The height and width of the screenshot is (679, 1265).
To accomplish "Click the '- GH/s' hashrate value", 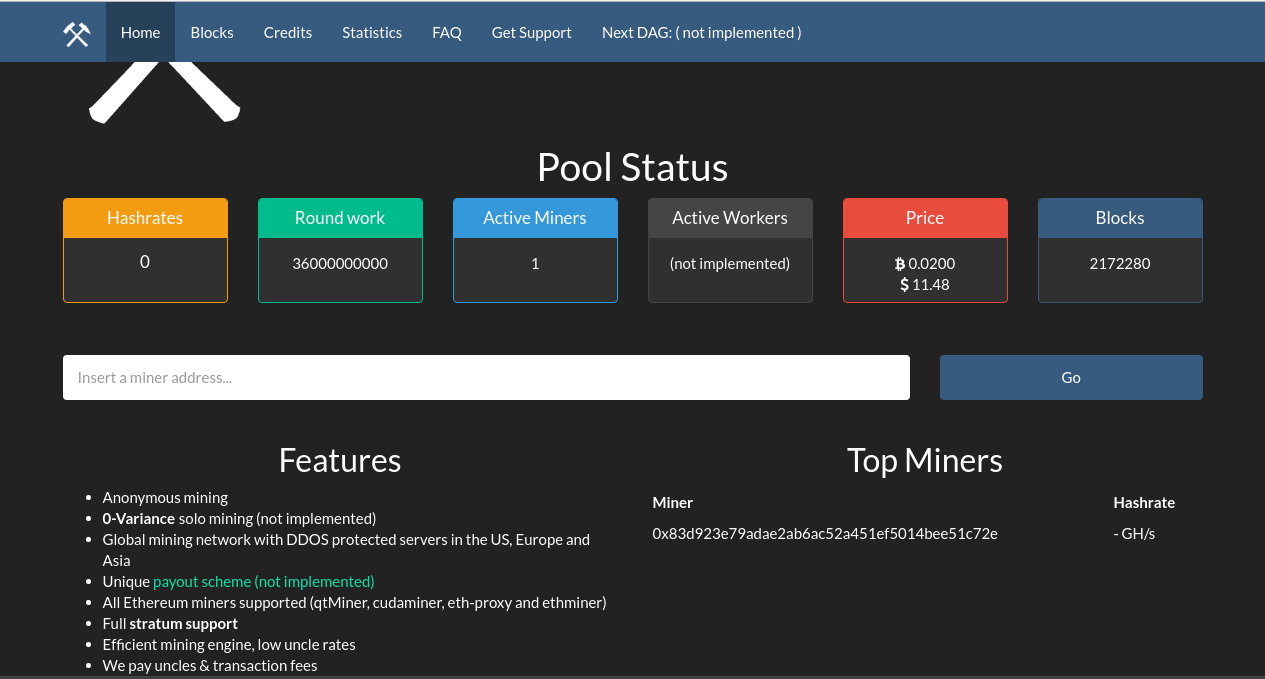I will (x=1134, y=533).
